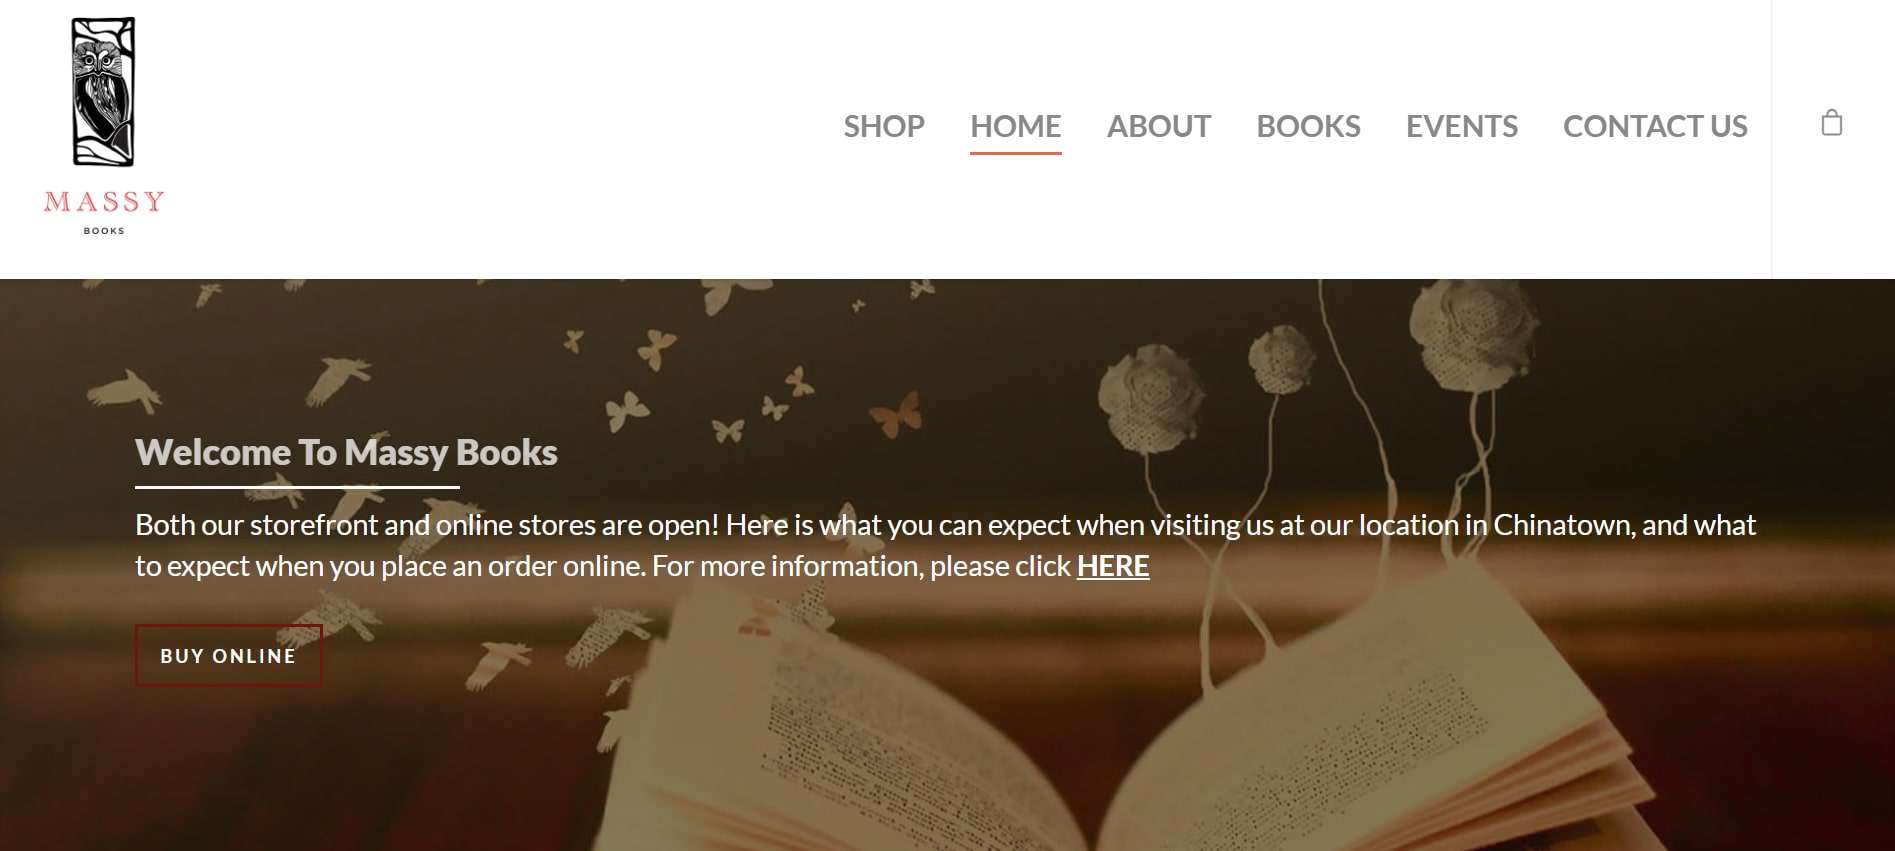The height and width of the screenshot is (851, 1895).
Task: Open the CONTACT US page
Action: [1655, 126]
